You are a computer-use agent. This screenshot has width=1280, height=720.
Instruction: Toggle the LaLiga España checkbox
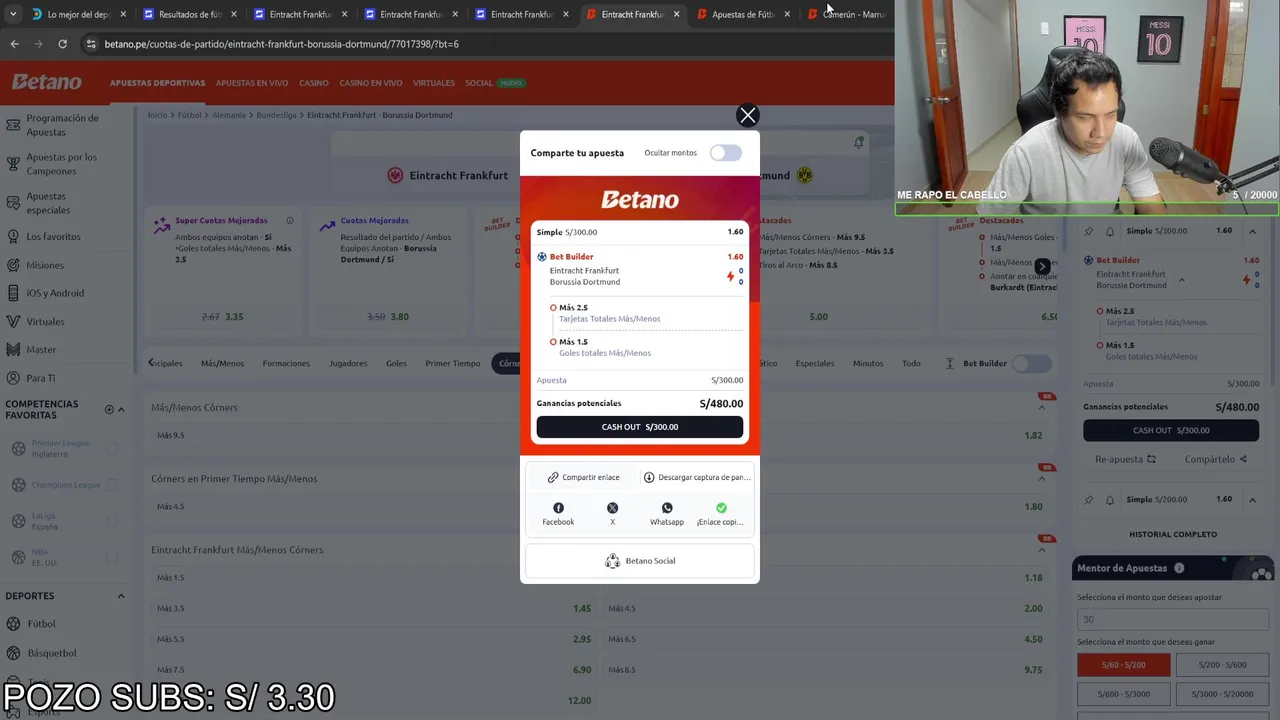point(112,521)
